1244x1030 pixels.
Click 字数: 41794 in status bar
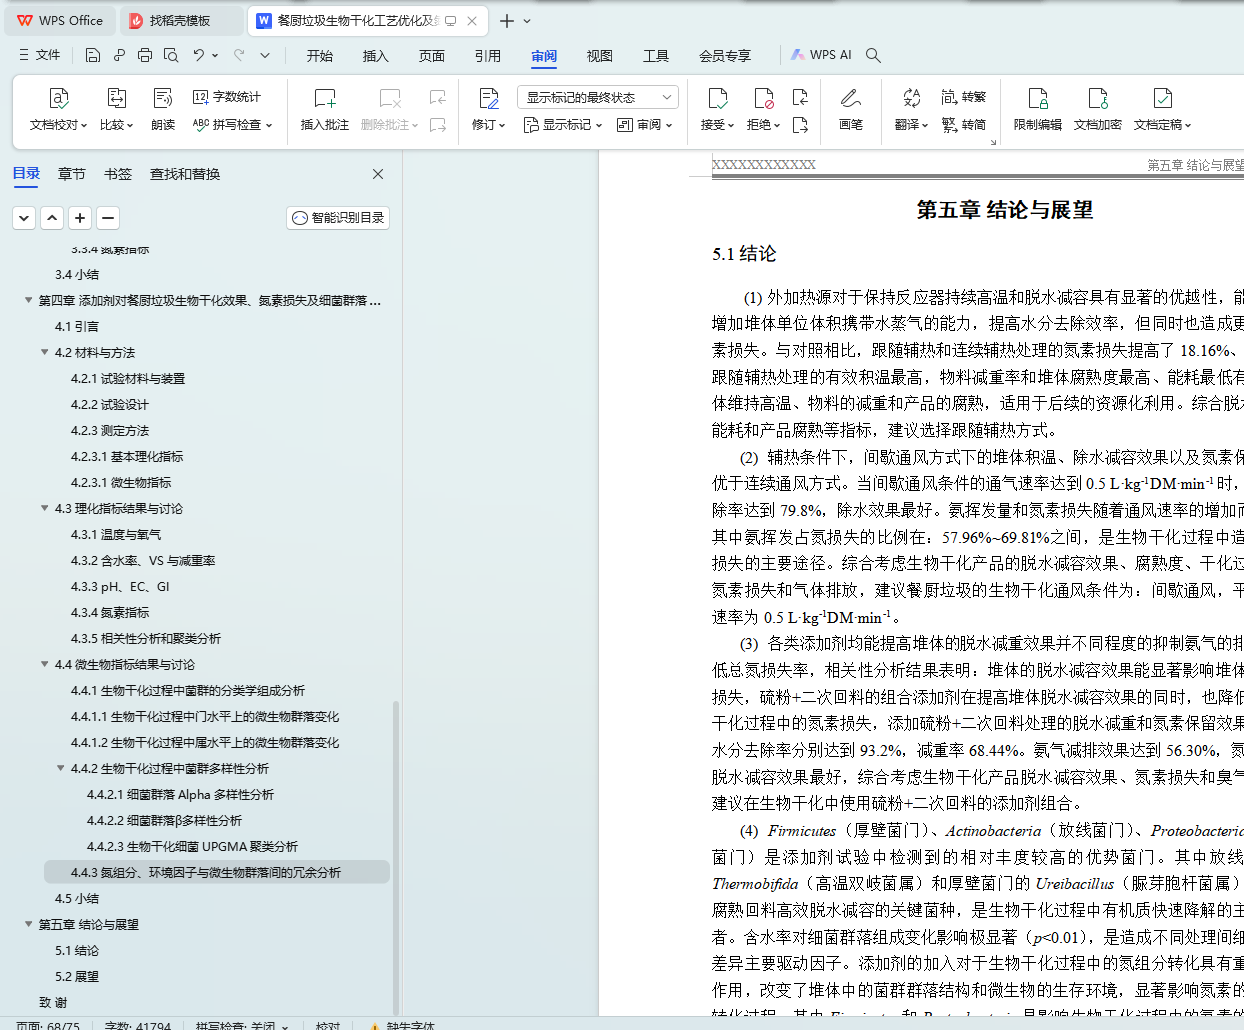point(137,1025)
